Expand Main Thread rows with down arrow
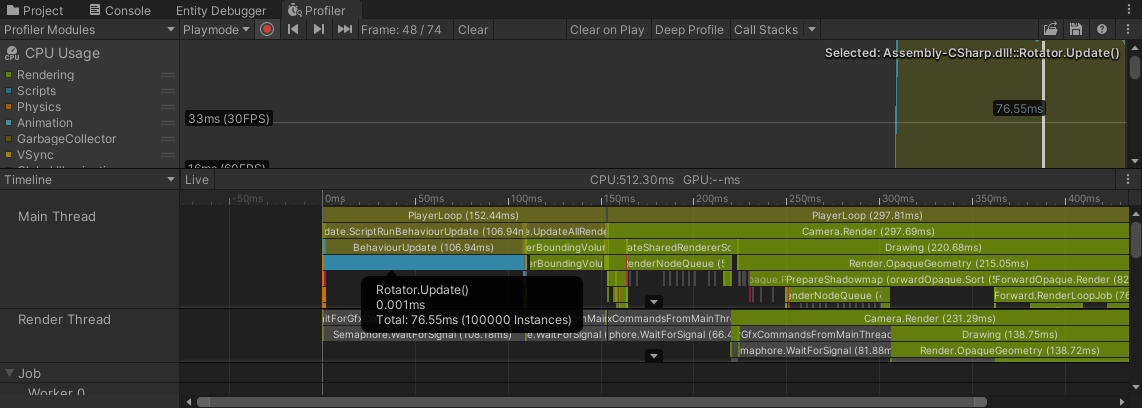The image size is (1142, 408). pos(654,302)
